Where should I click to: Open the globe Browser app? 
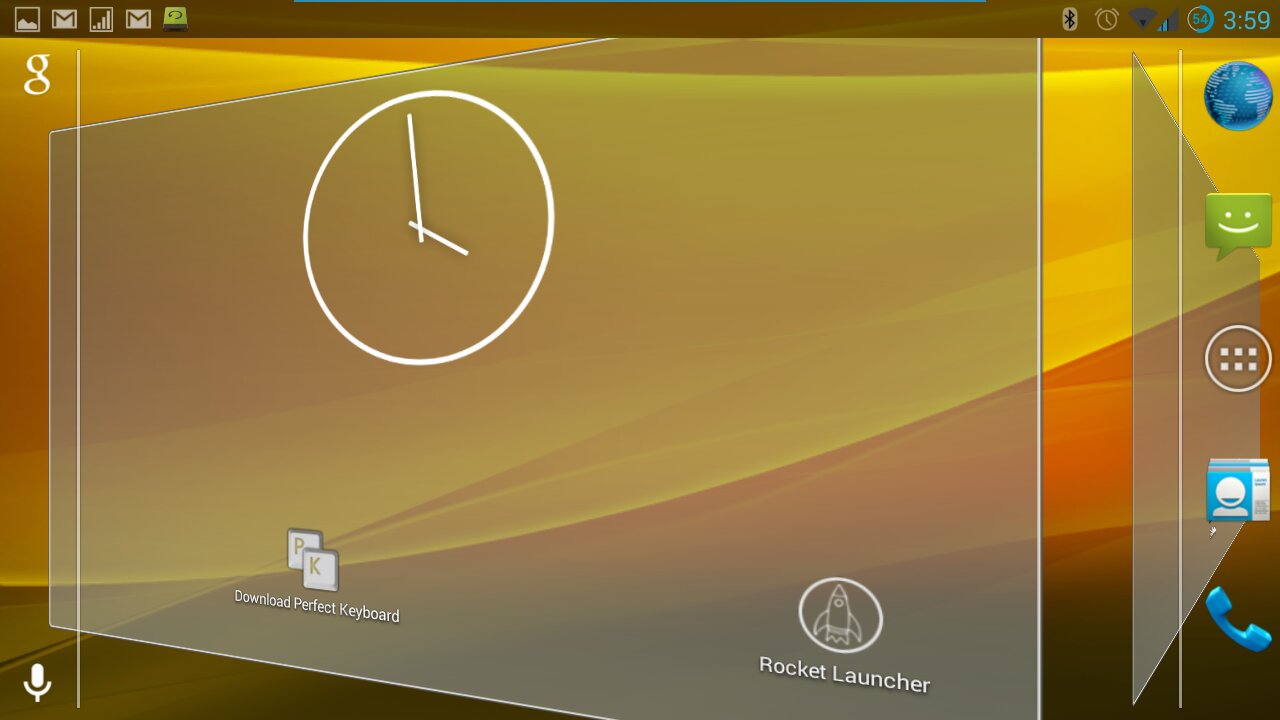[x=1238, y=96]
